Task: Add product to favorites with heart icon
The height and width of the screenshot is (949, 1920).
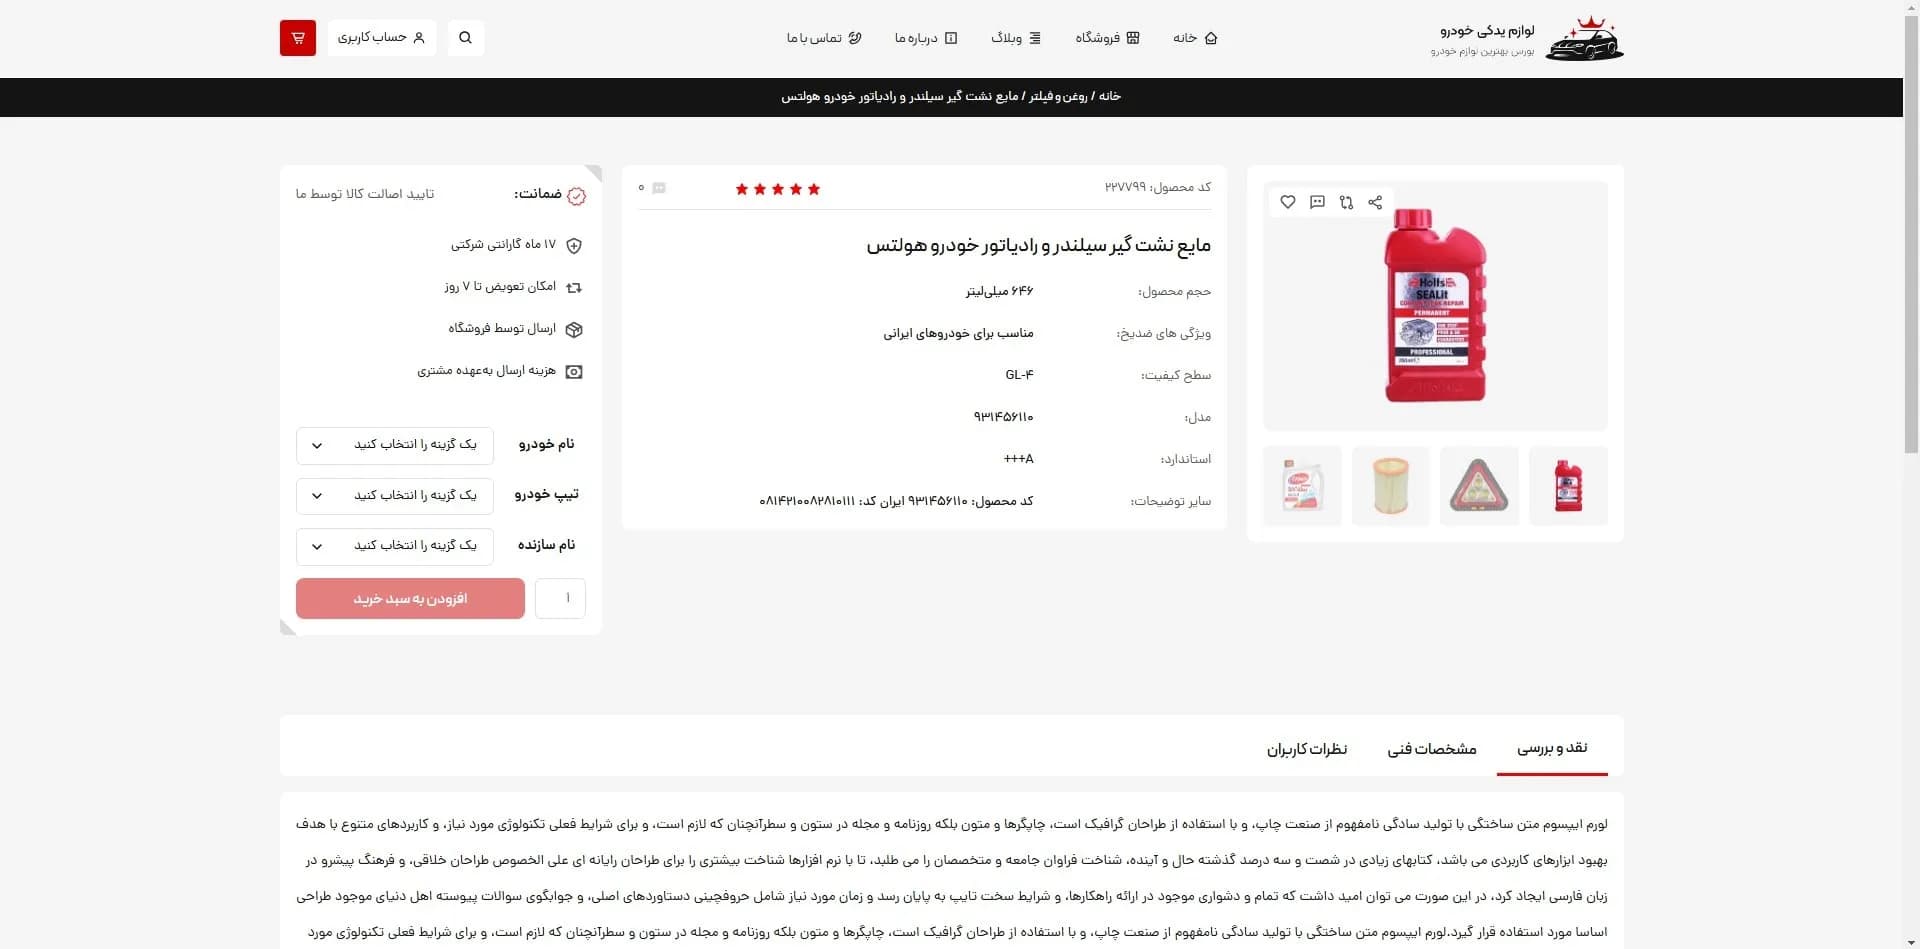Action: tap(1288, 202)
